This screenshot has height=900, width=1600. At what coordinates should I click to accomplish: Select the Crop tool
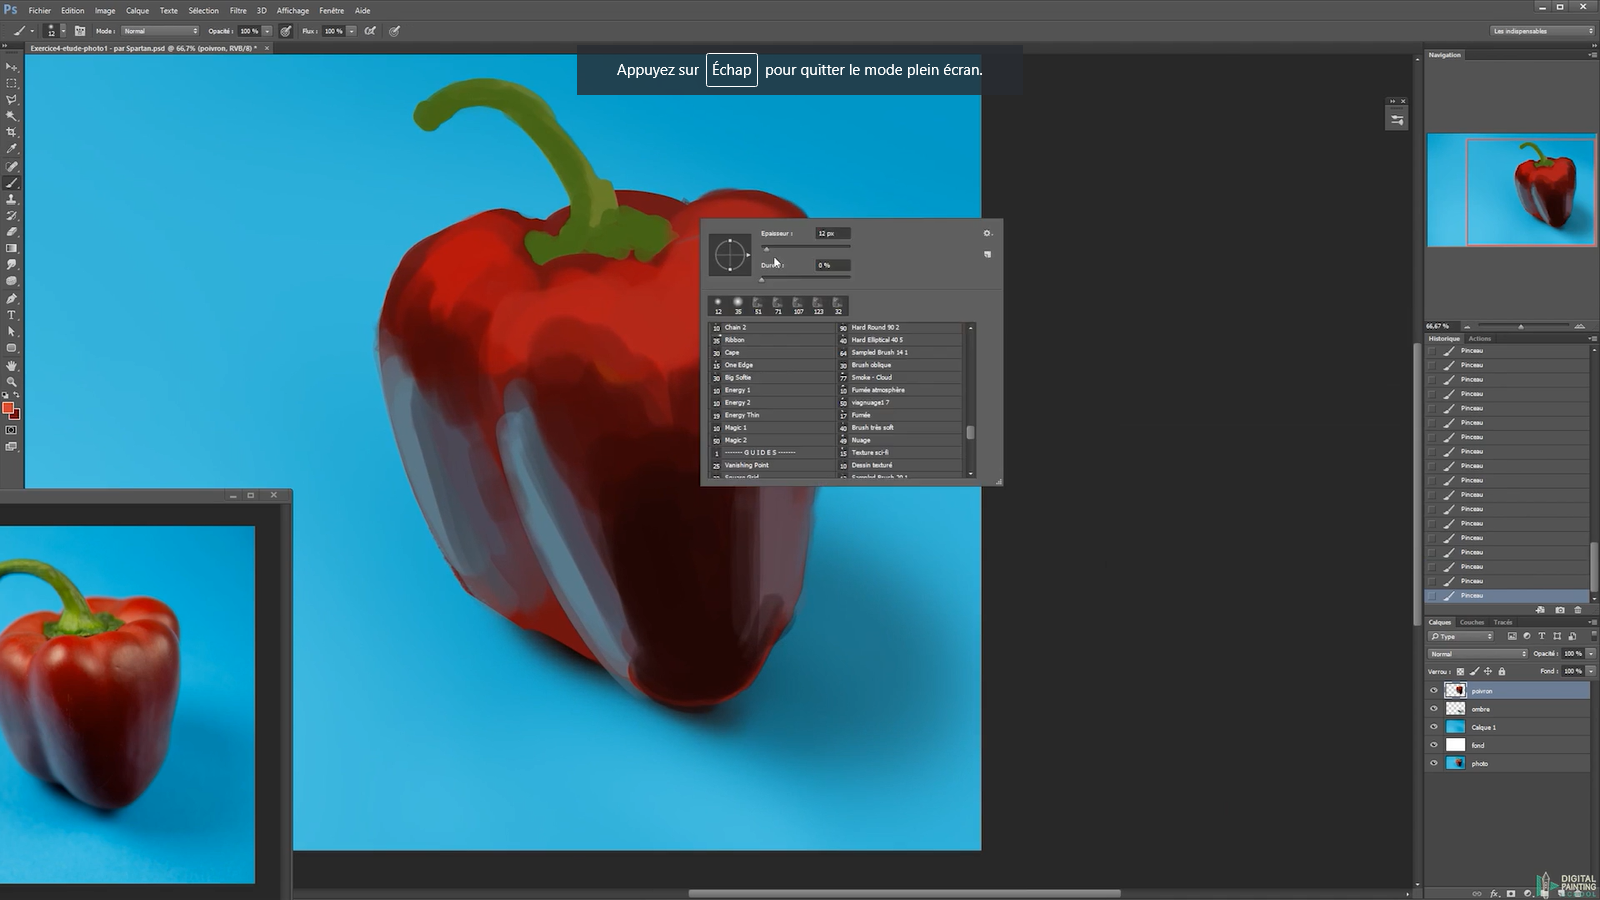click(x=13, y=132)
